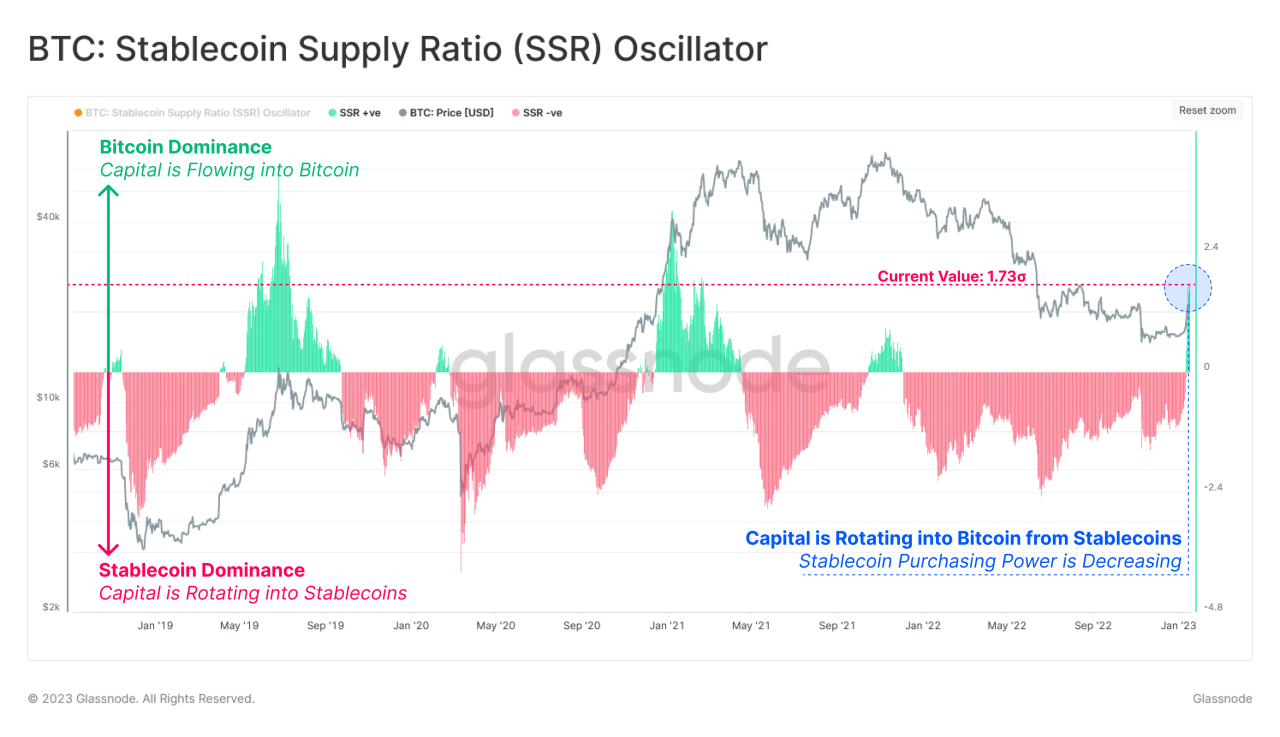Click the blue highlighted circle at current value

[x=1188, y=288]
